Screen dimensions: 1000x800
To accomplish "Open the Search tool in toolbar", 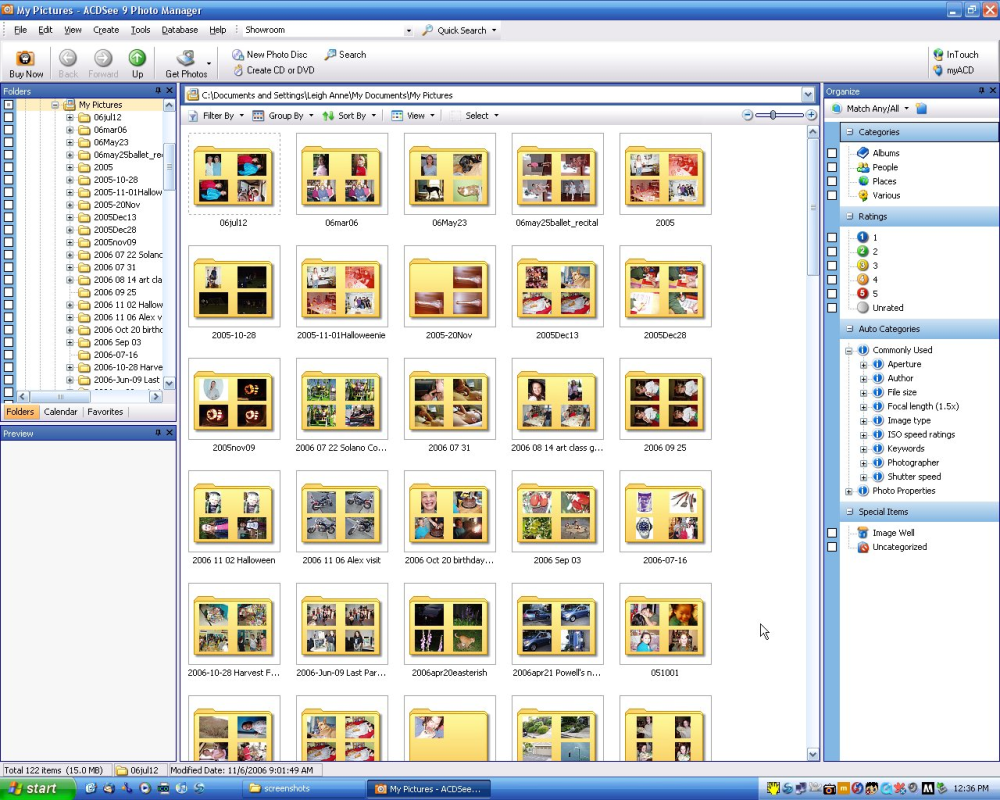I will click(x=331, y=55).
